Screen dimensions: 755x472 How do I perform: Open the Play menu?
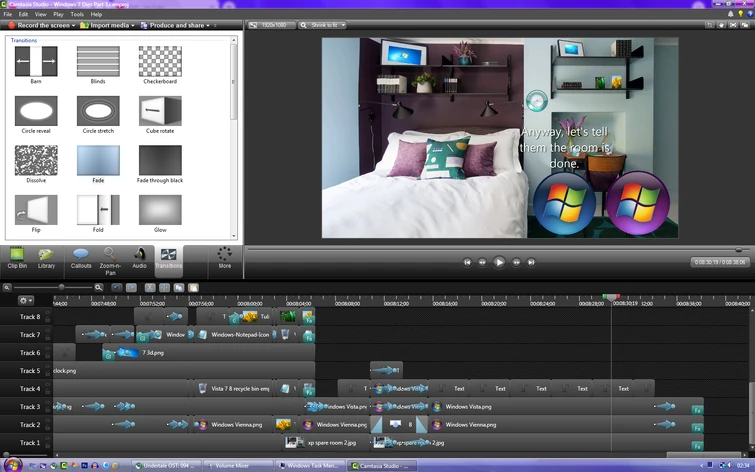(x=58, y=14)
